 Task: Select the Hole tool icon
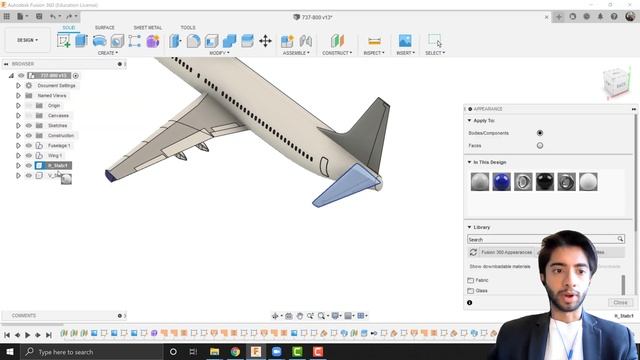click(x=117, y=41)
